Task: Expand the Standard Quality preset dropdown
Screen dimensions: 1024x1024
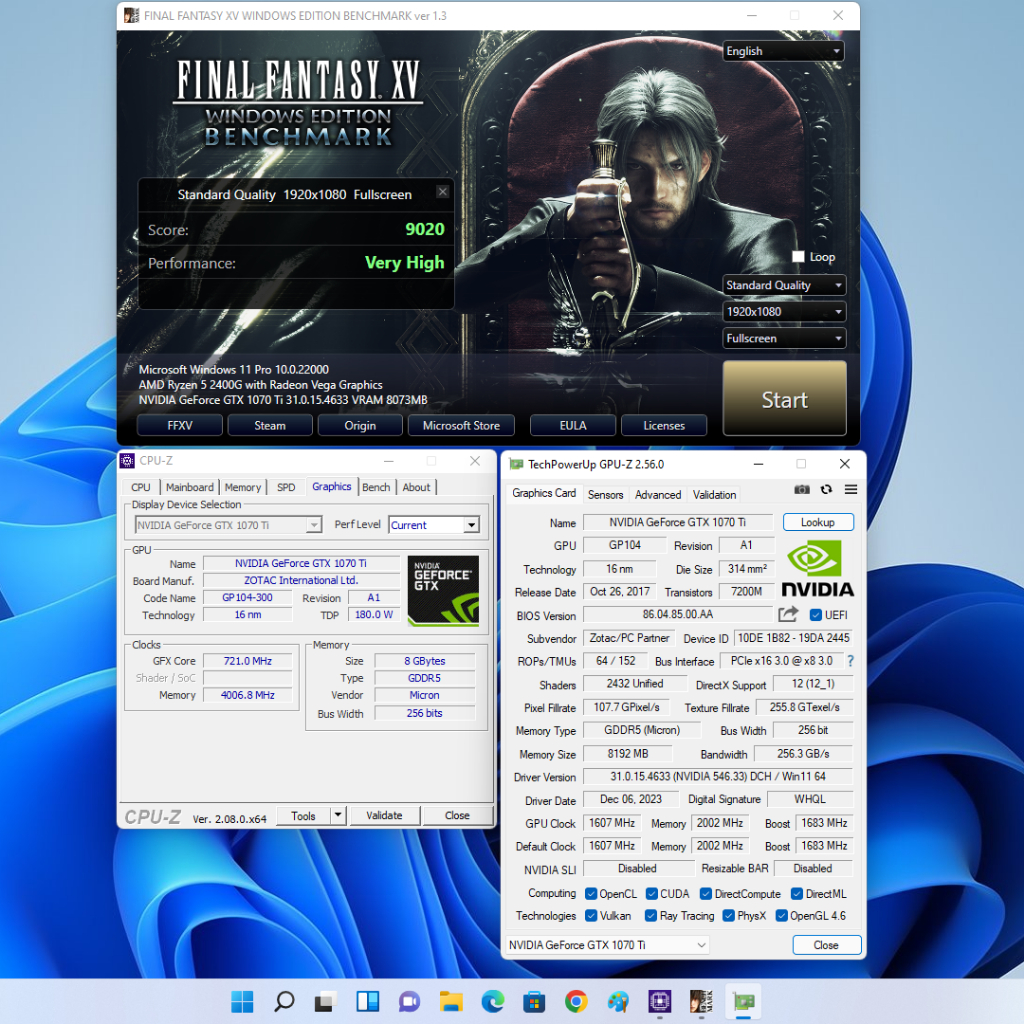Action: [784, 285]
